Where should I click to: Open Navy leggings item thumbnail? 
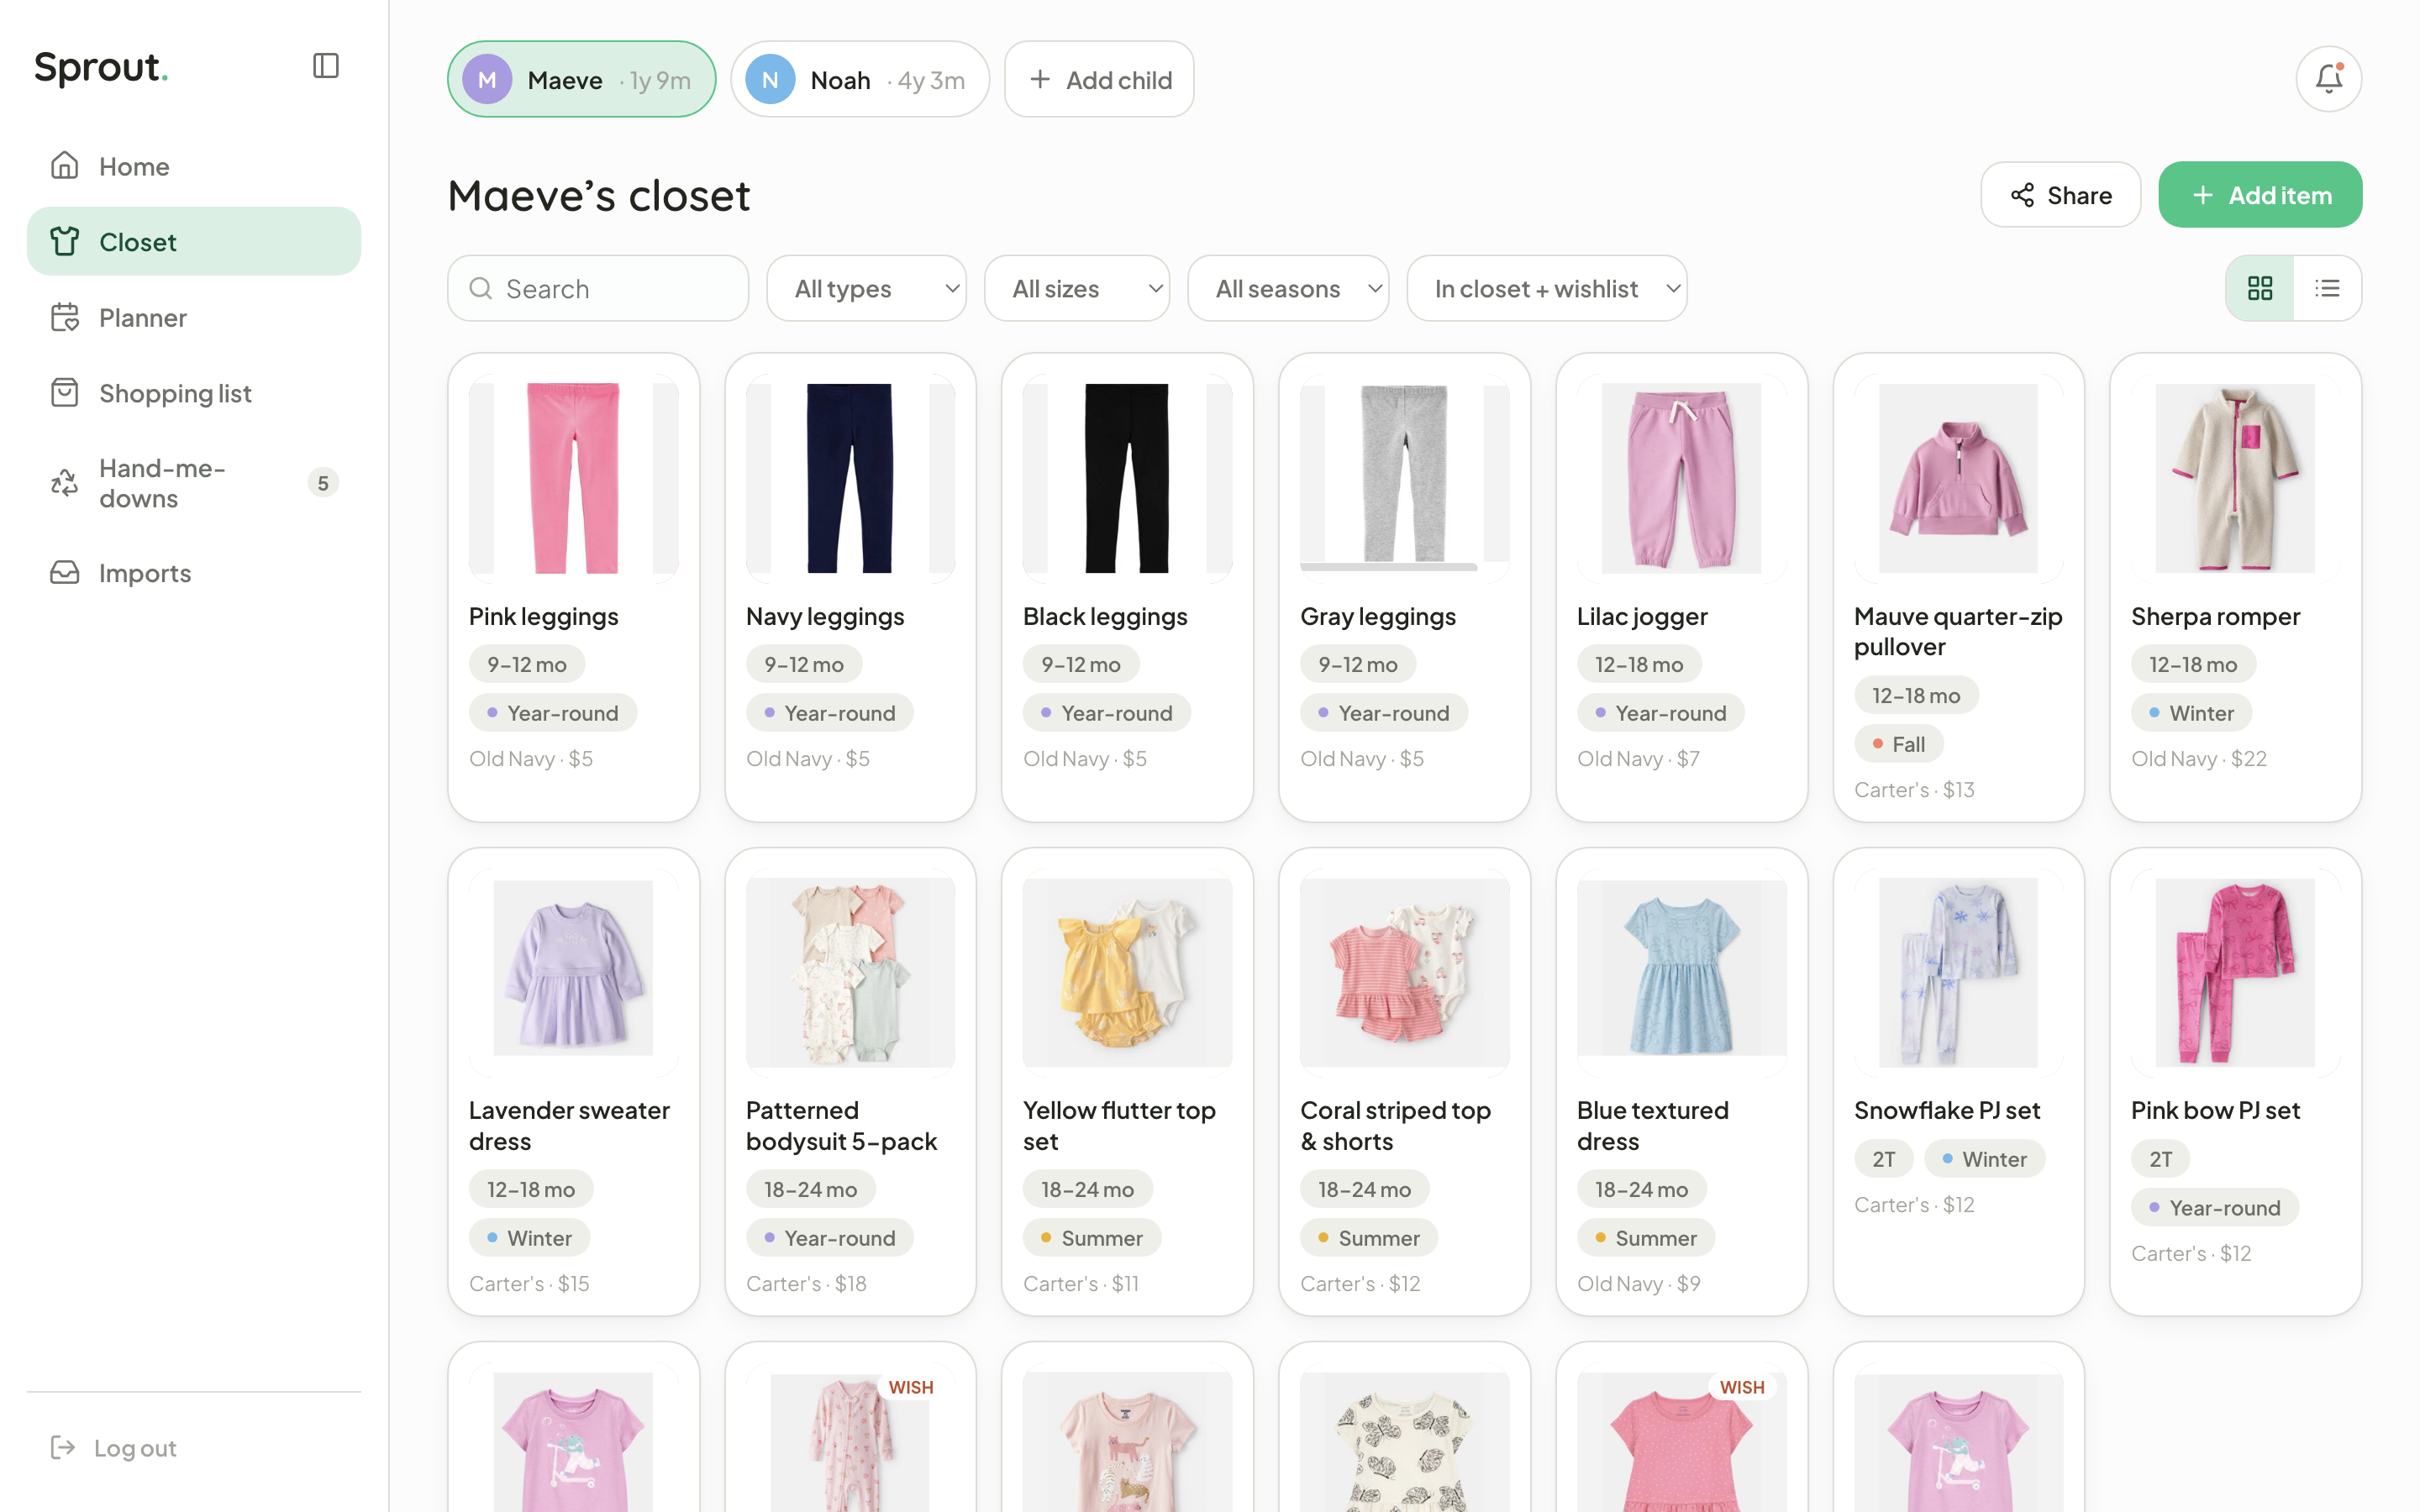tap(850, 478)
